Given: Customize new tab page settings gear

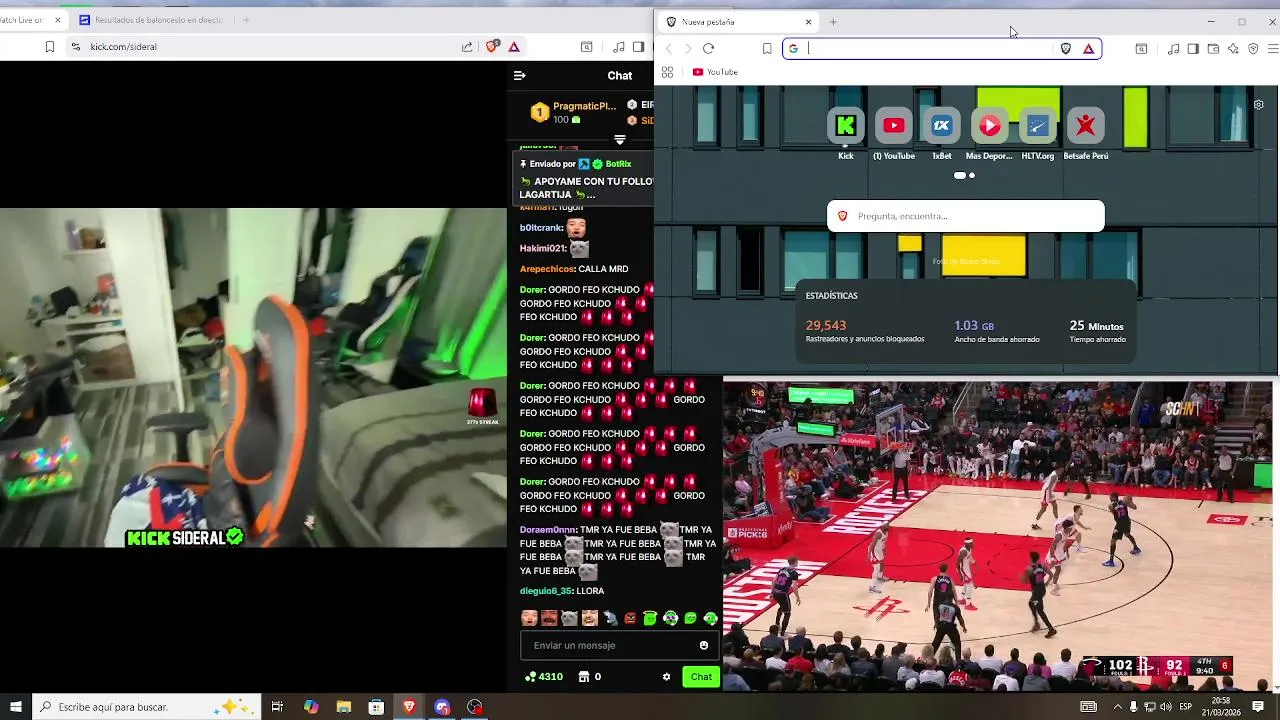Looking at the screenshot, I should pos(1259,104).
